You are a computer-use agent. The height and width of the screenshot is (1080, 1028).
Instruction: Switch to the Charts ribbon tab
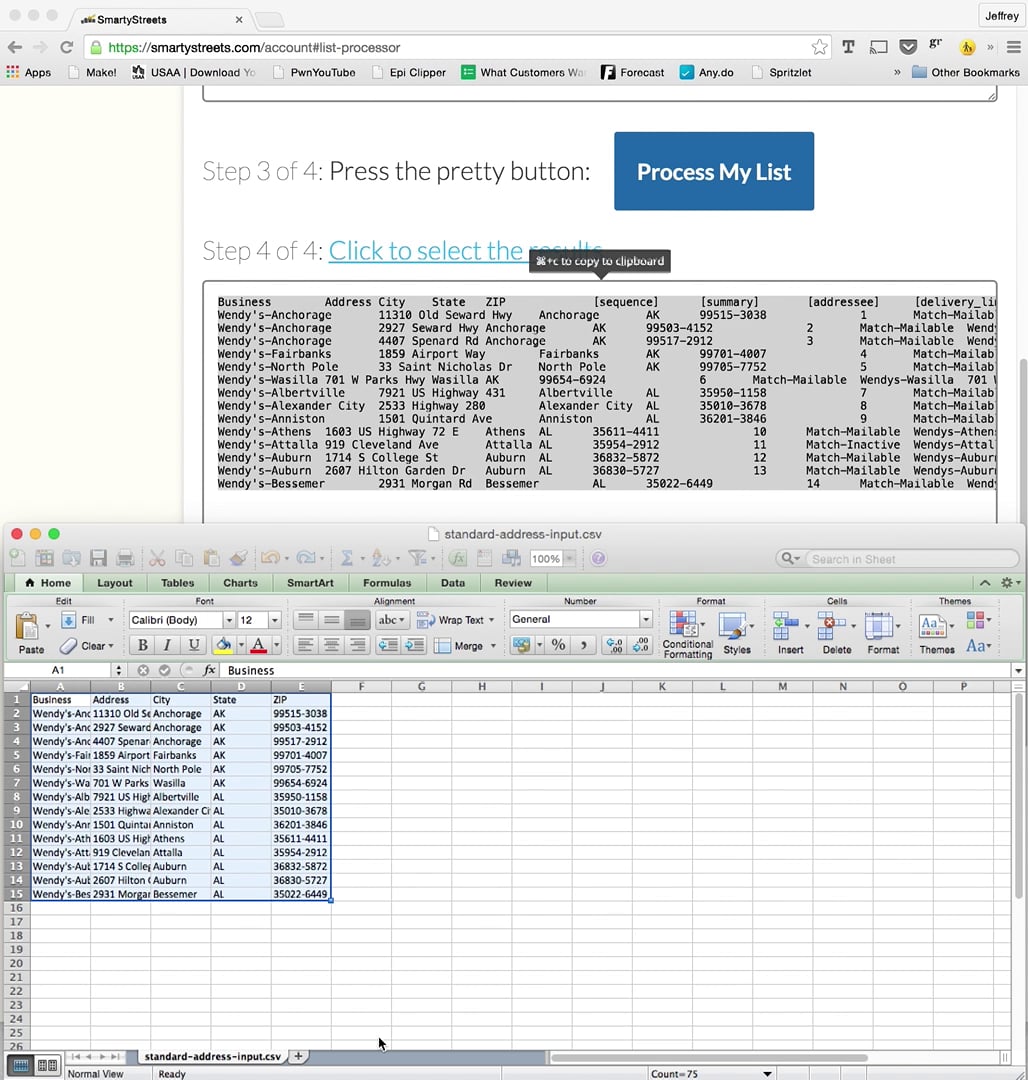coord(240,583)
